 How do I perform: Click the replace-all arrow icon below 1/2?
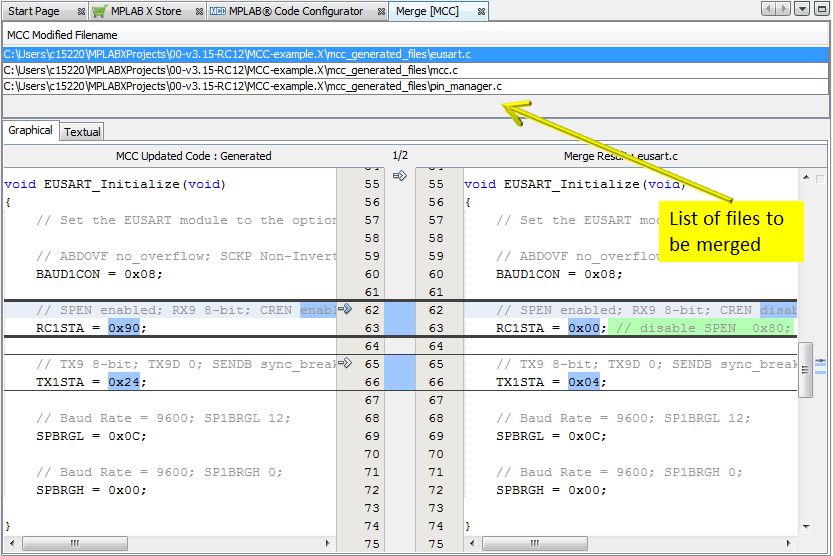(x=400, y=175)
